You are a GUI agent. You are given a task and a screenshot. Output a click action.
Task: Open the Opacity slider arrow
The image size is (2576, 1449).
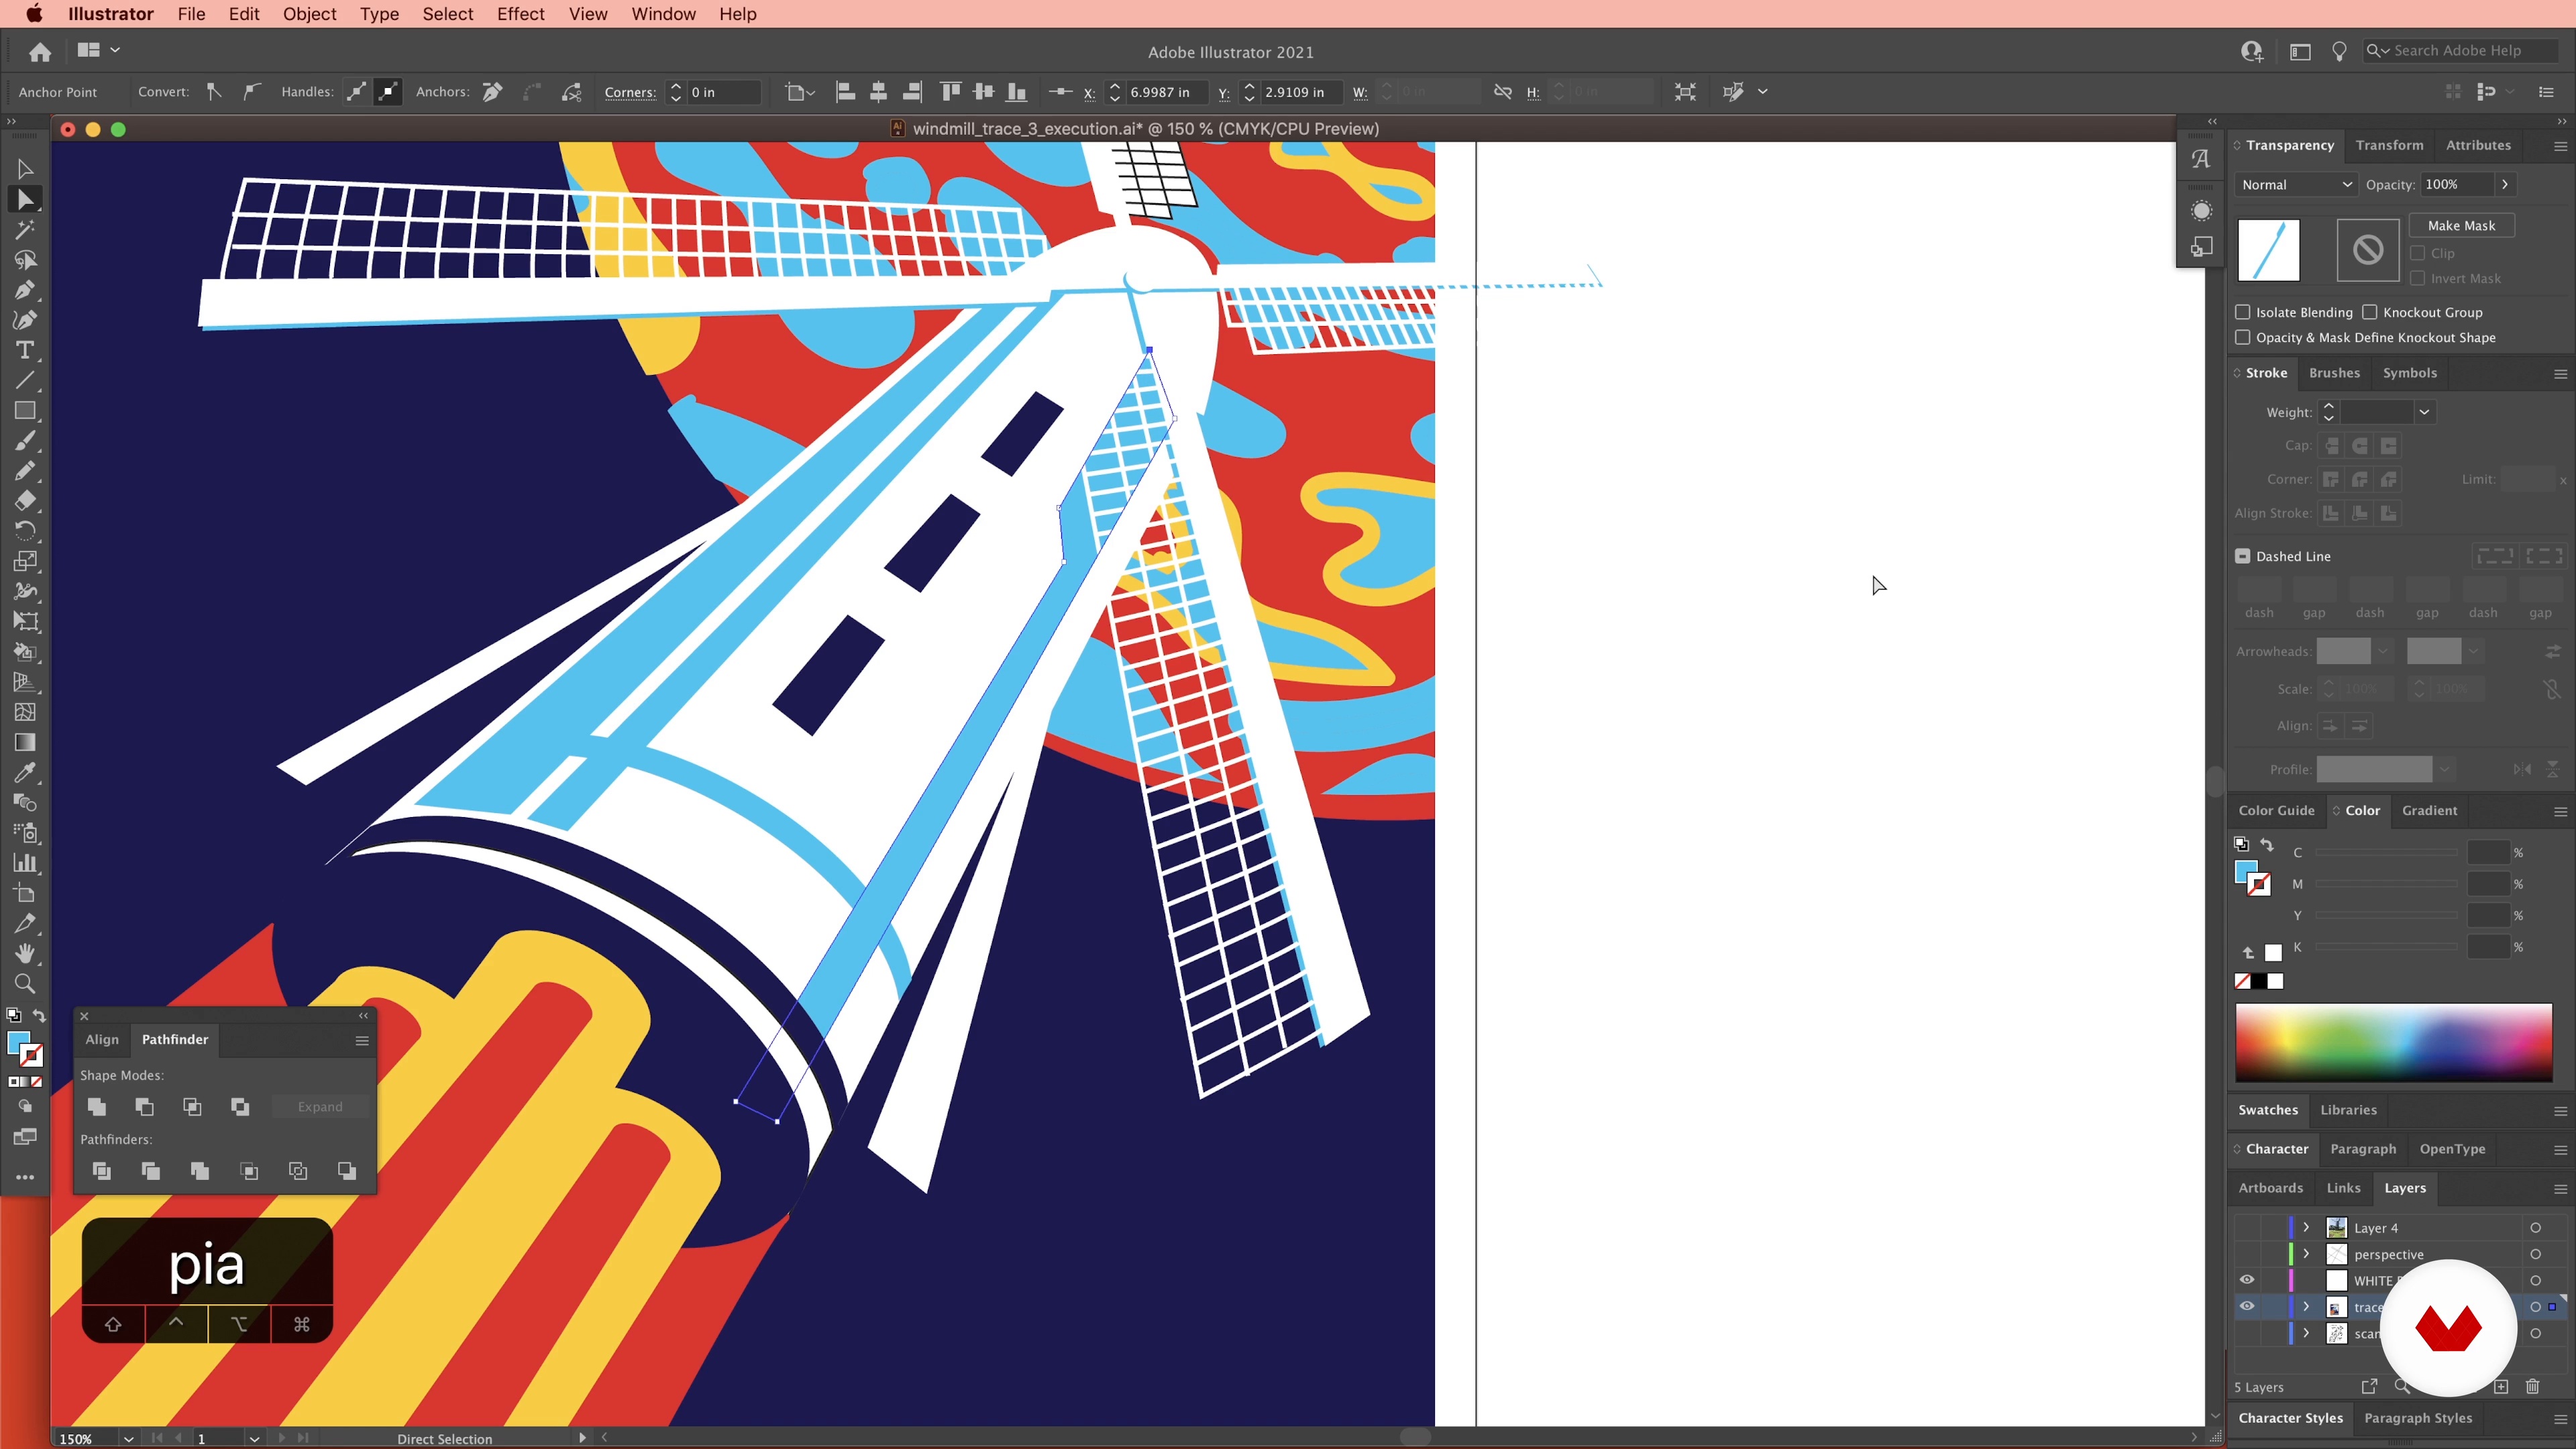point(2505,184)
